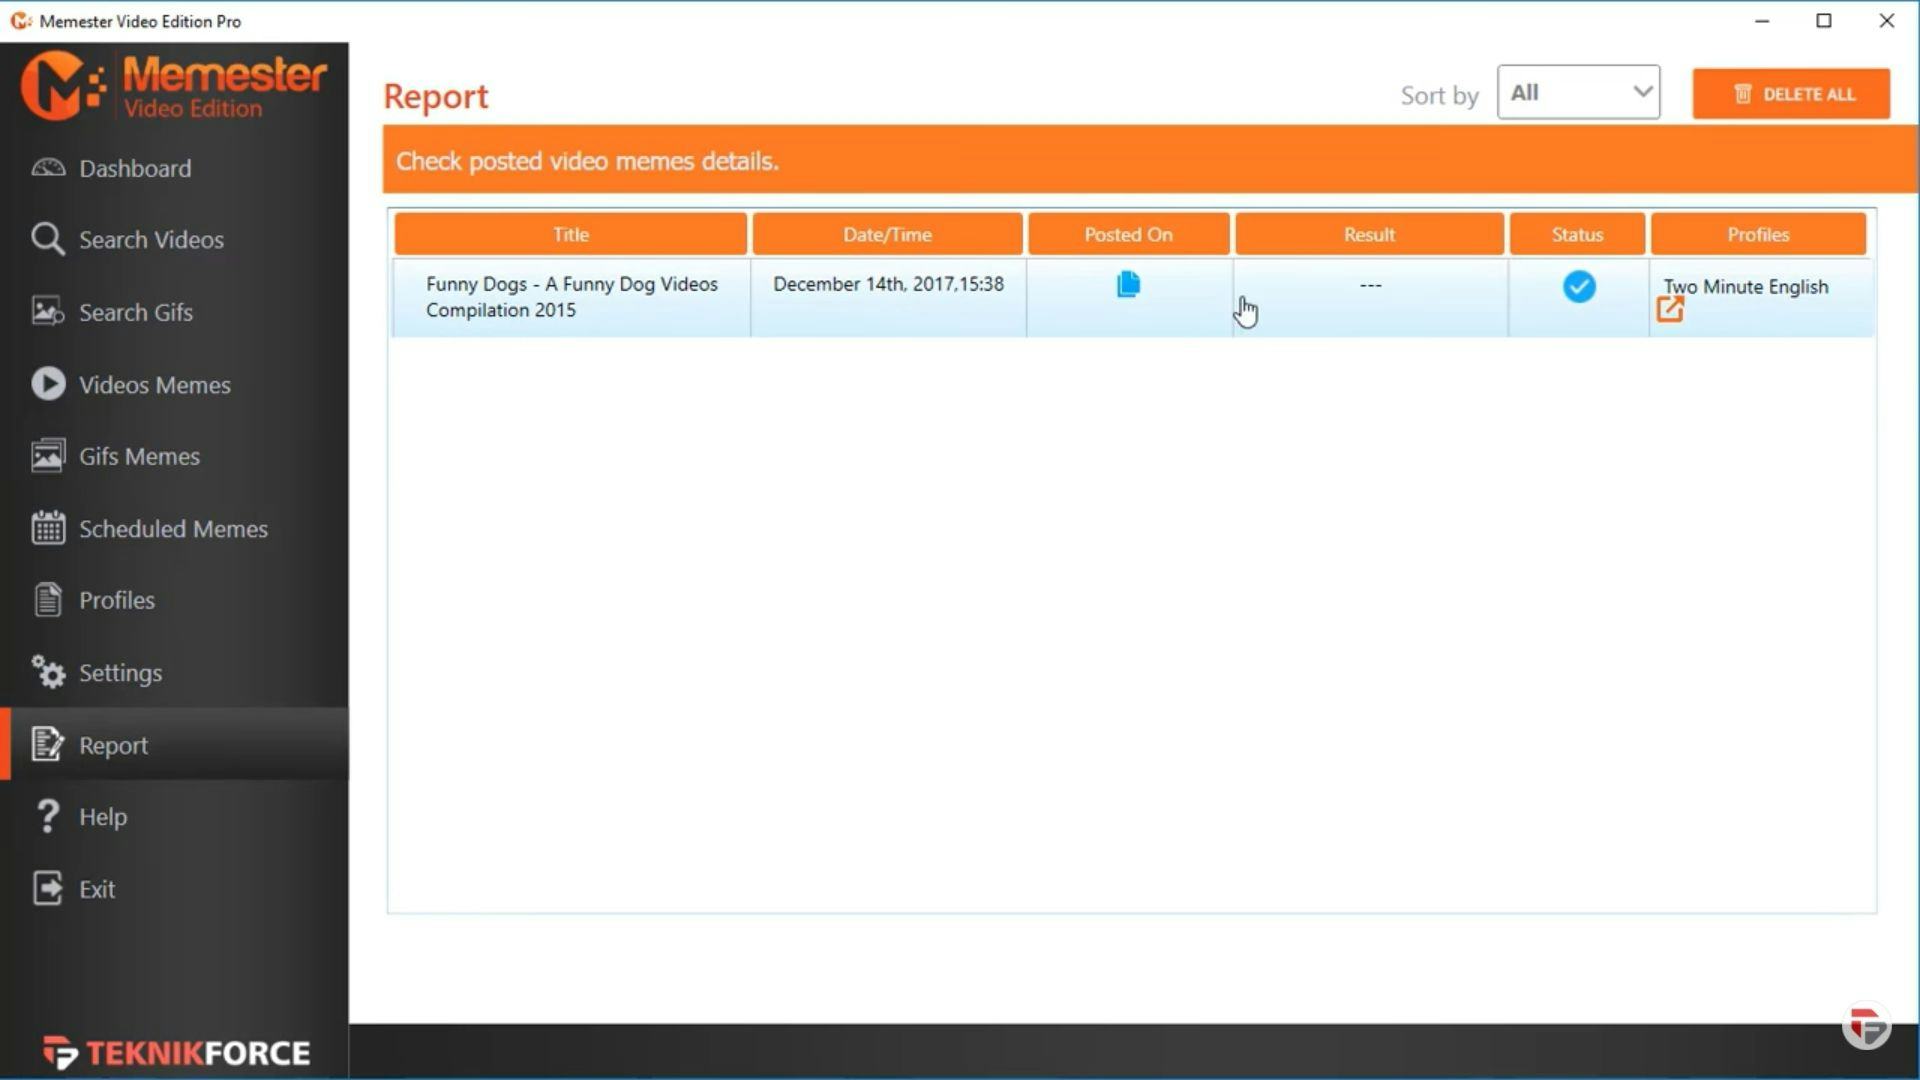This screenshot has width=1920, height=1080.
Task: Expand the Sort by dropdown
Action: pos(1578,93)
